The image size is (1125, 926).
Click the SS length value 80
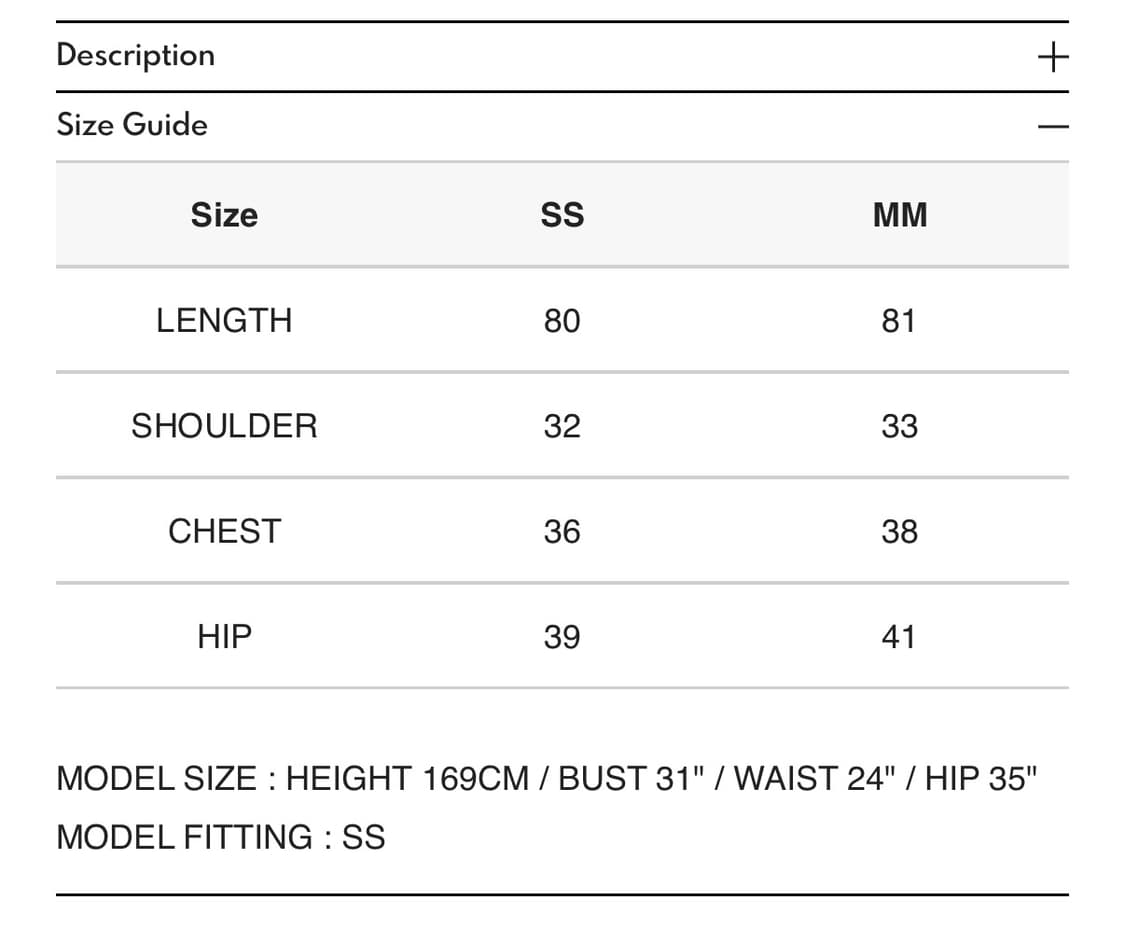(562, 321)
